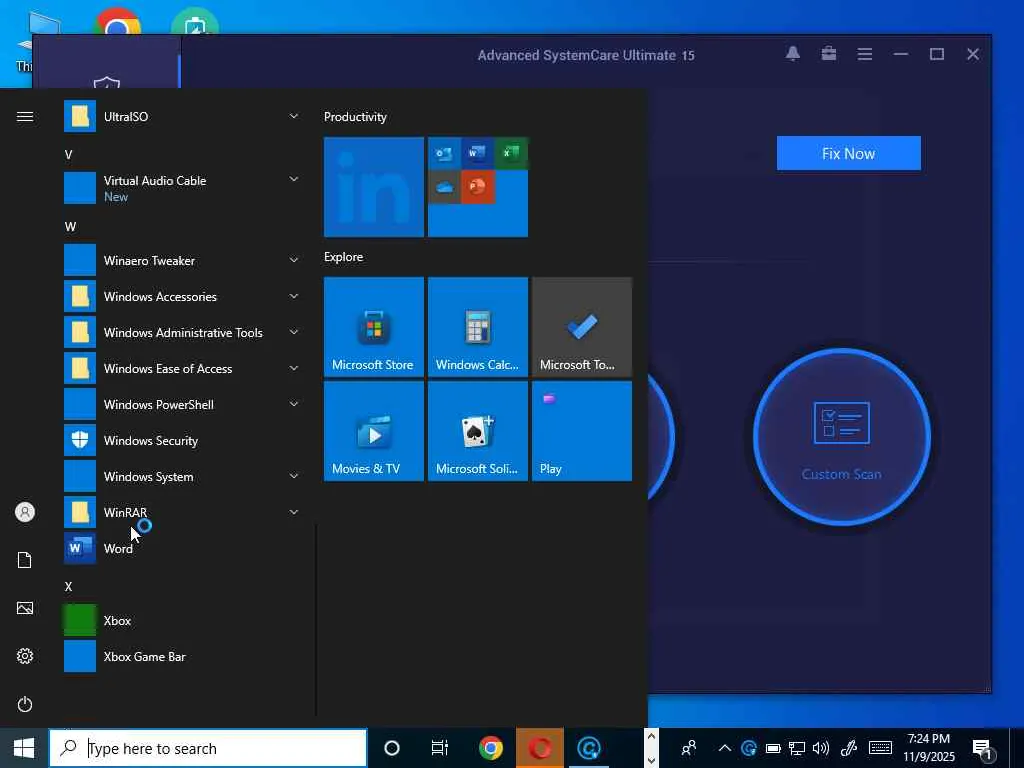Click the Productivity group header
Screen dimensions: 1024x768
pyautogui.click(x=355, y=117)
